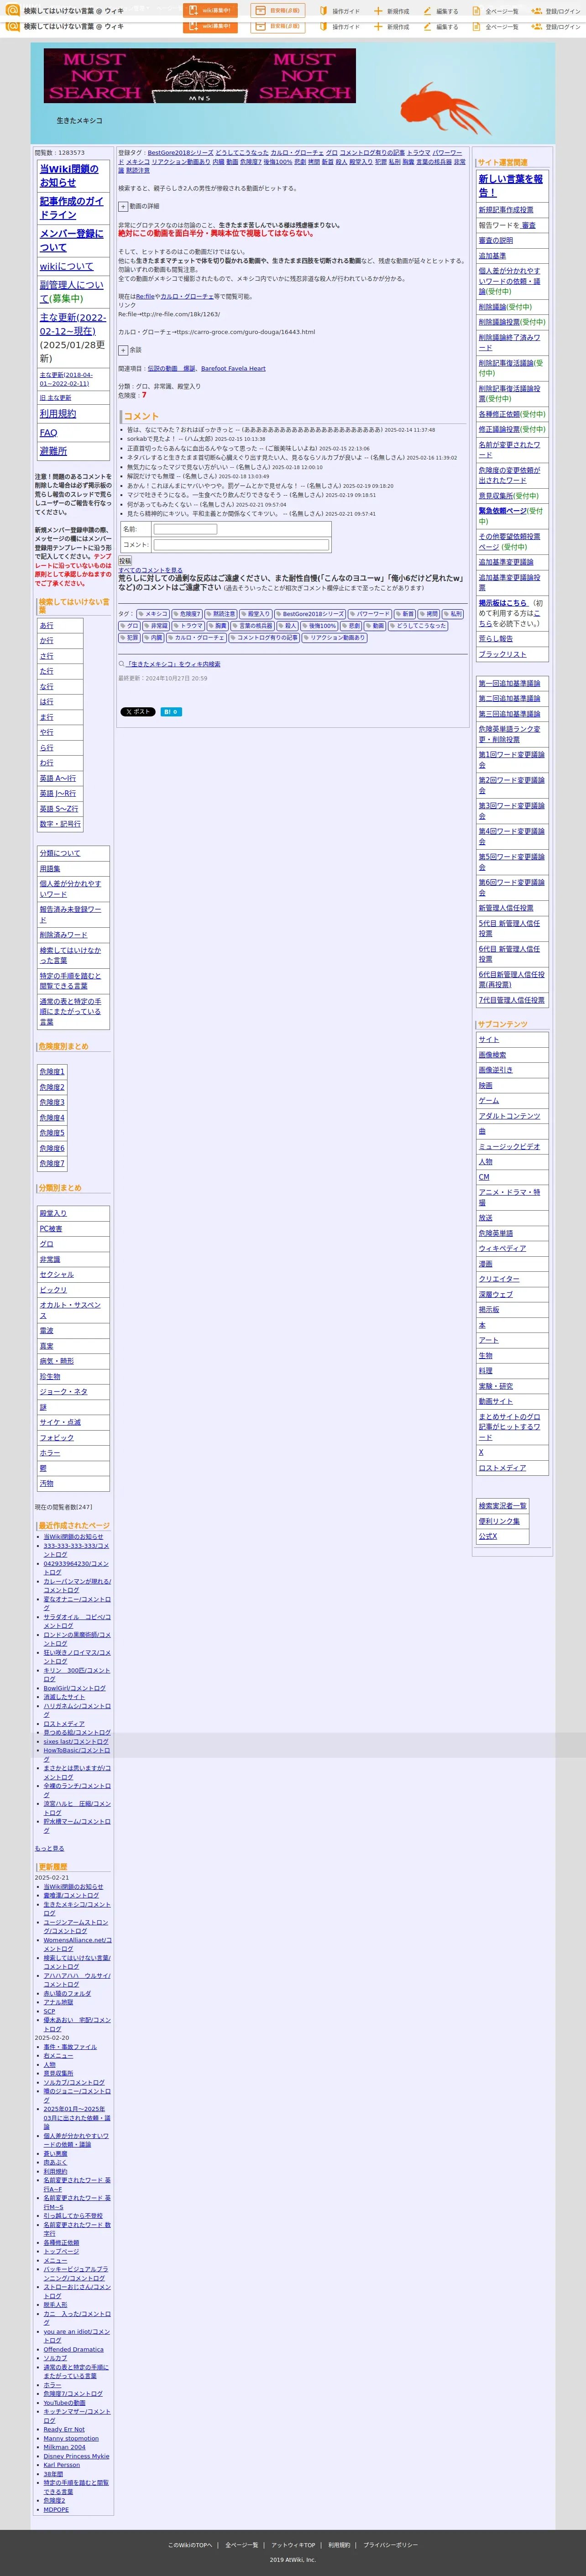
Task: Open 分類について link
Action: [60, 853]
